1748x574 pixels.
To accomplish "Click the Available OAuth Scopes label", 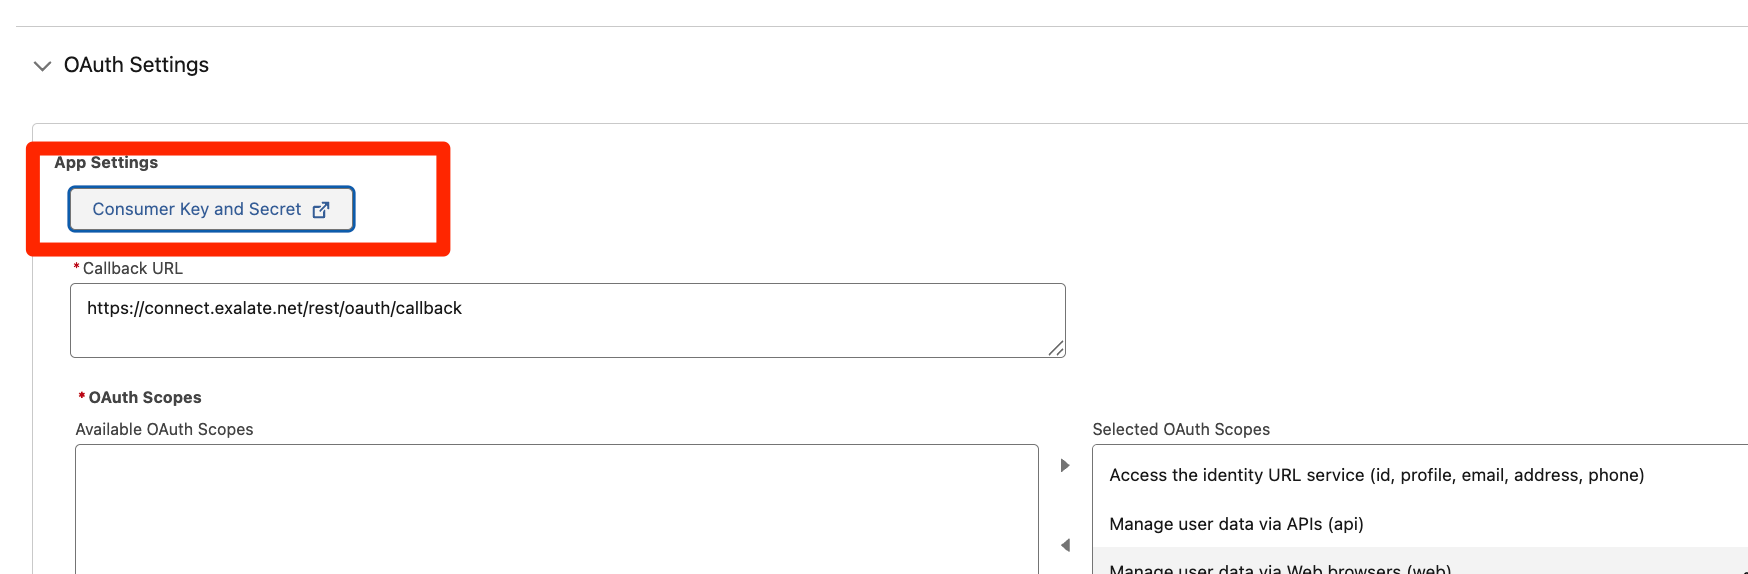I will [x=164, y=429].
